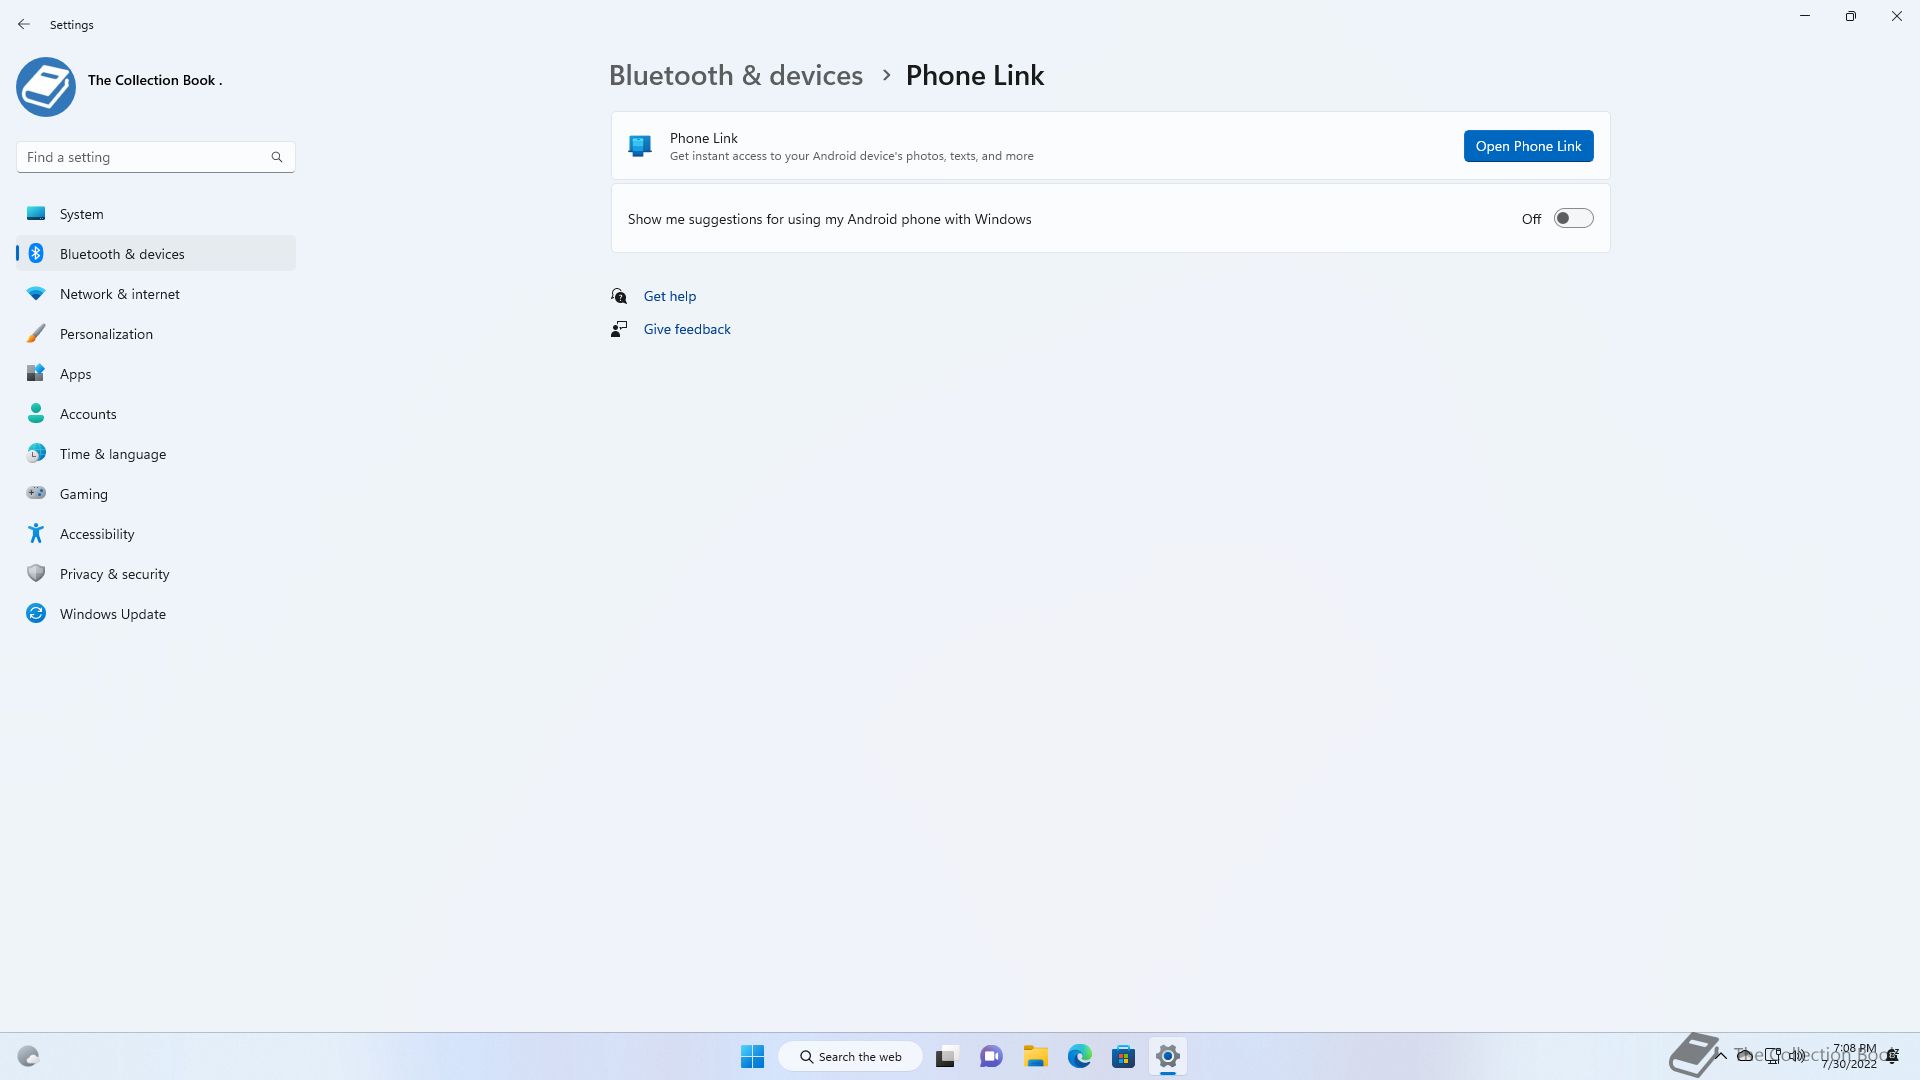Open the Give feedback link
This screenshot has width=1920, height=1080.
(687, 329)
